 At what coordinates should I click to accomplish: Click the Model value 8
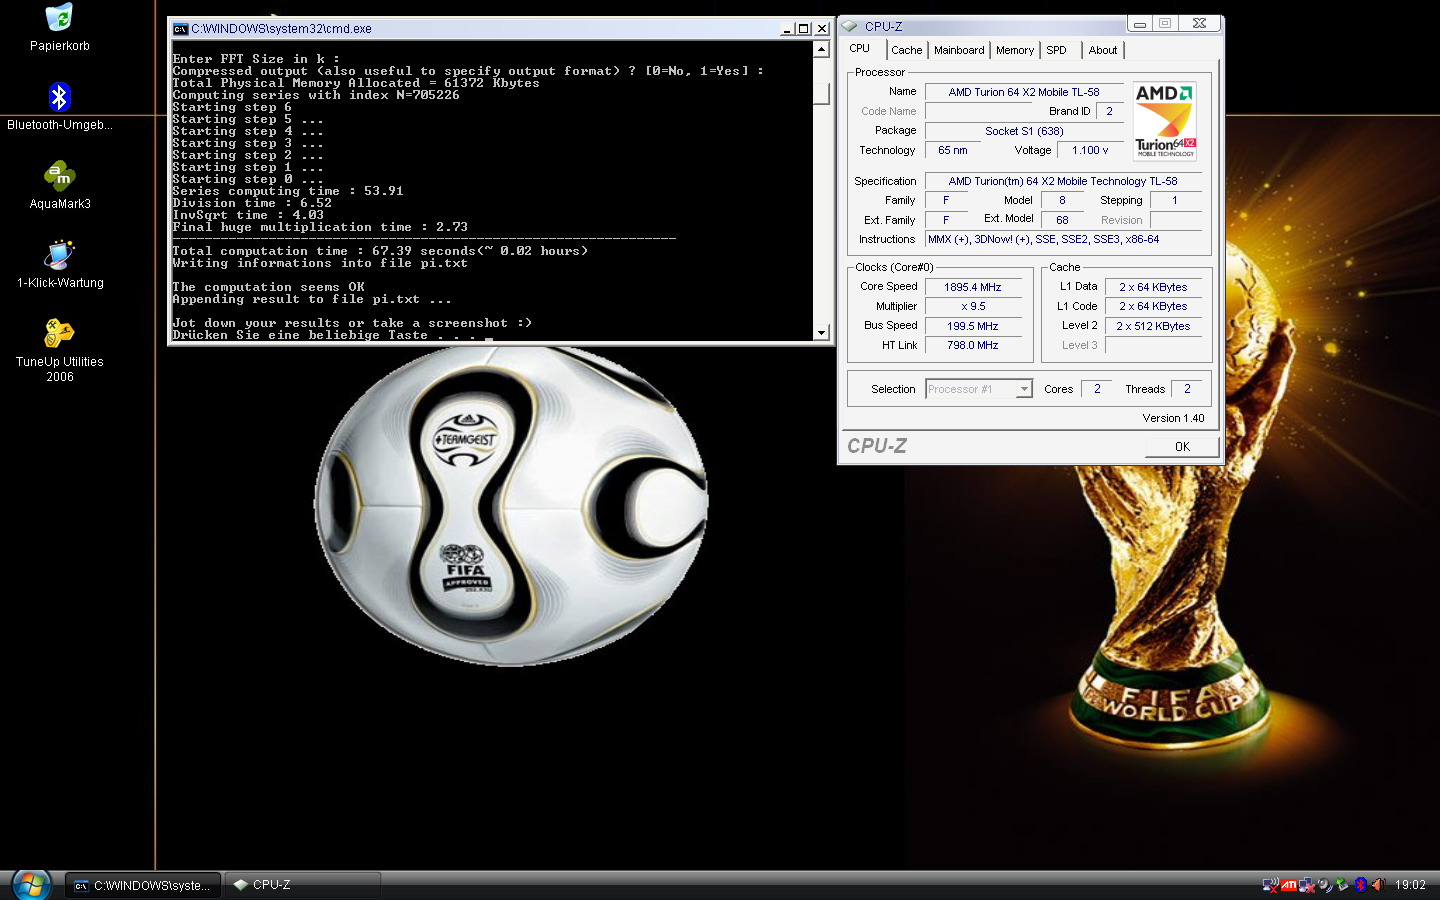point(1062,200)
